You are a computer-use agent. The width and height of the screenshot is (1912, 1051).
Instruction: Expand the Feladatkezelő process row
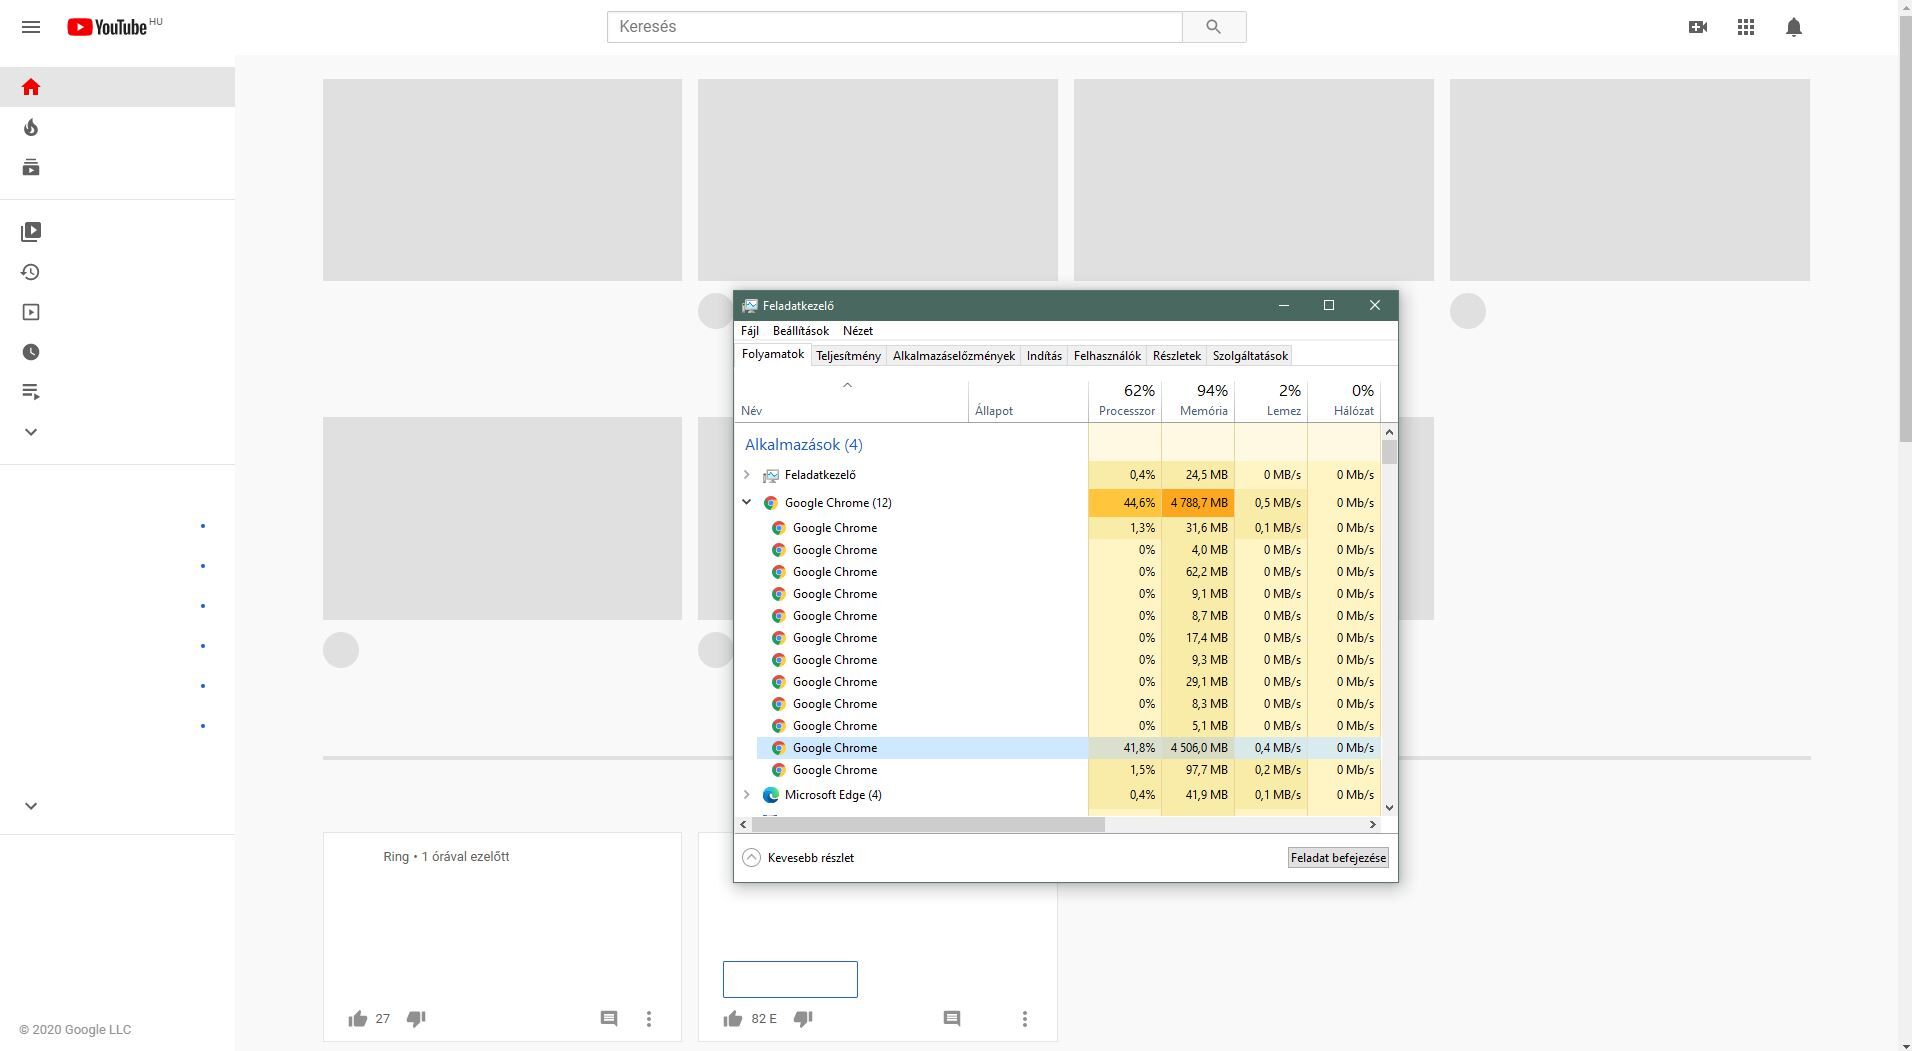tap(747, 475)
